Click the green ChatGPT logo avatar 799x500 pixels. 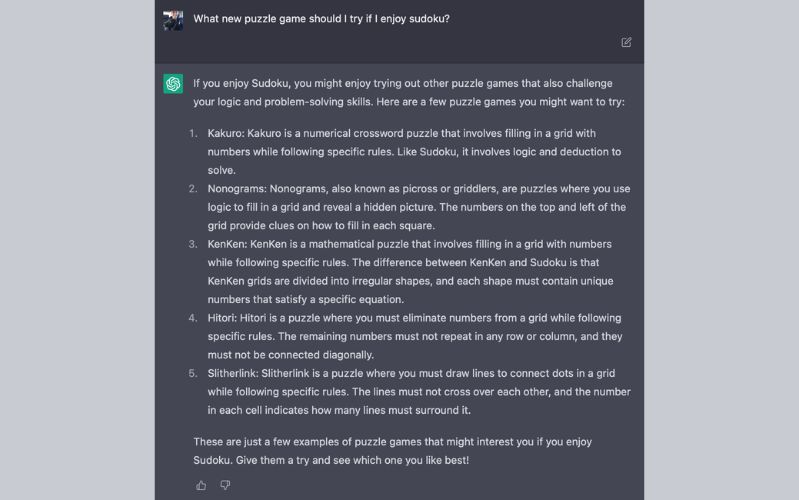(x=173, y=84)
